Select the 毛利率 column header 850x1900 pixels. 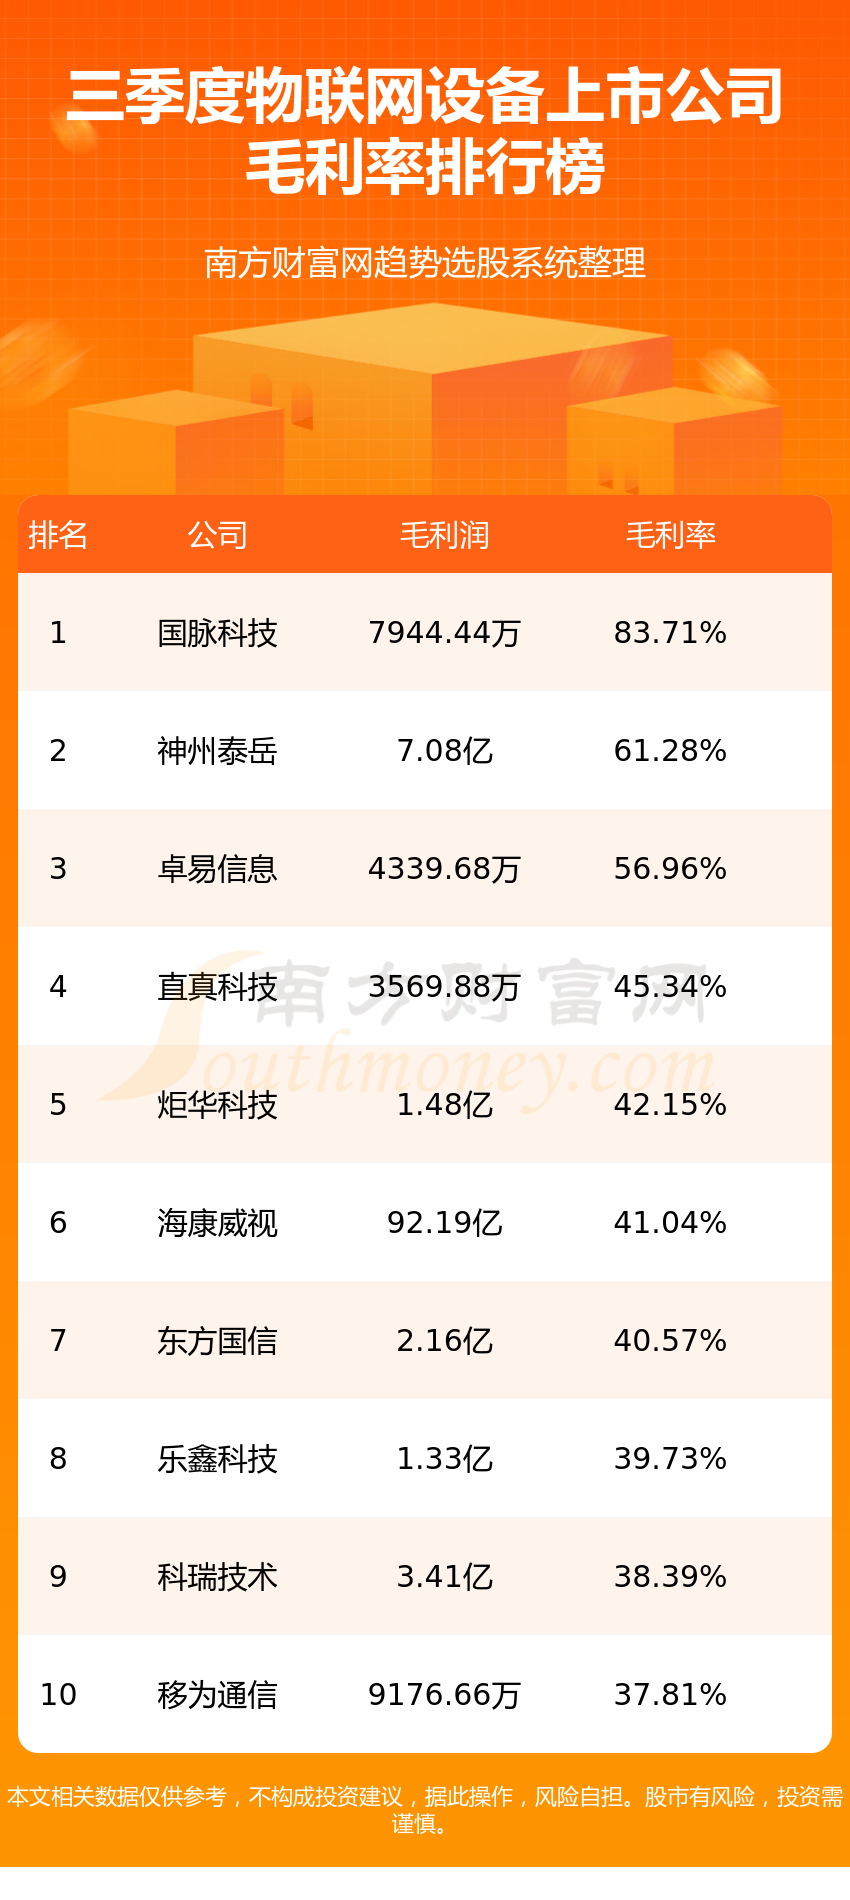click(670, 536)
